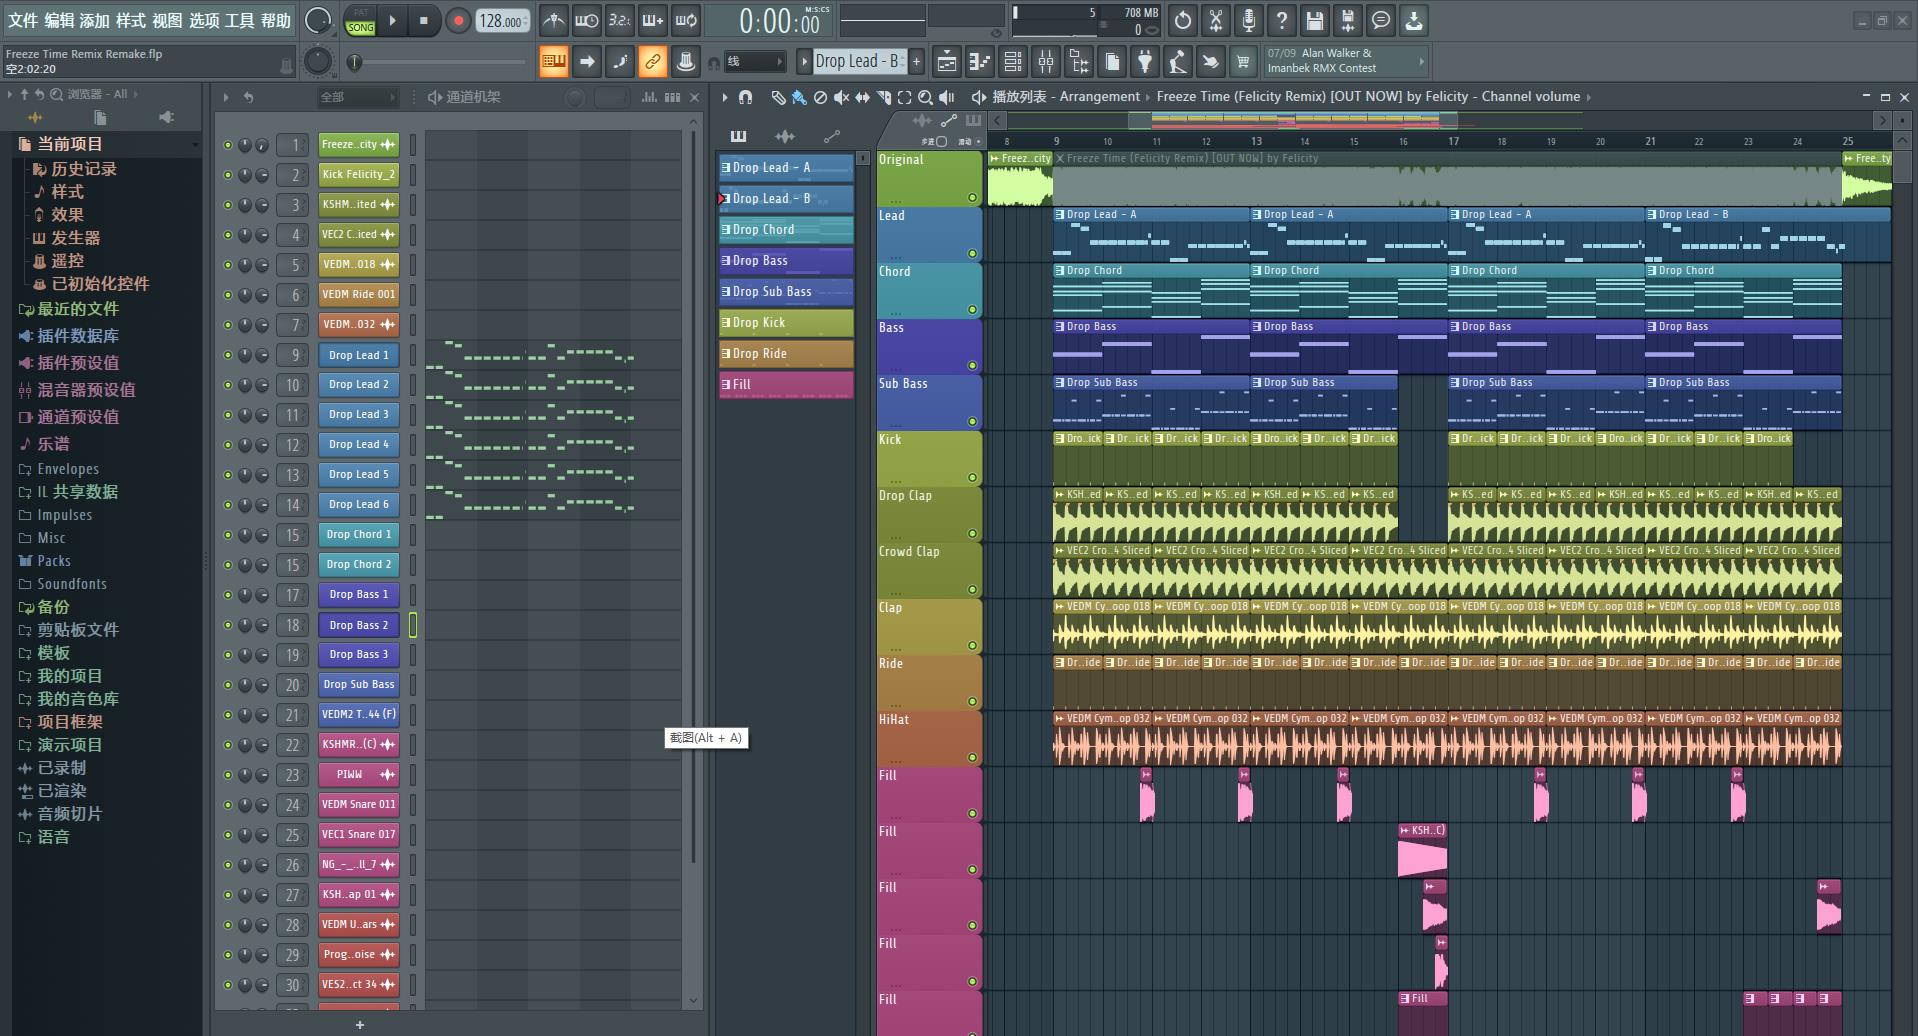Select the playlist Mute tool
This screenshot has height=1036, width=1918.
[841, 97]
